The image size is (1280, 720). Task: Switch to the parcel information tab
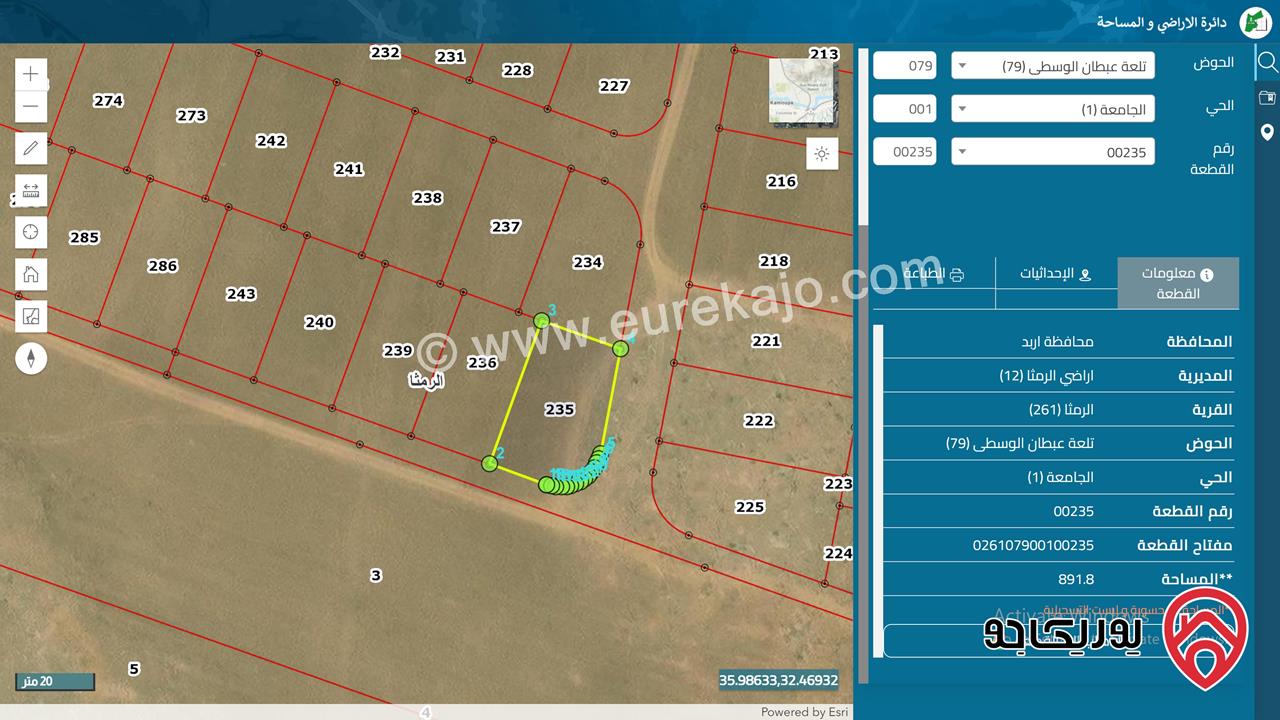(x=1178, y=283)
